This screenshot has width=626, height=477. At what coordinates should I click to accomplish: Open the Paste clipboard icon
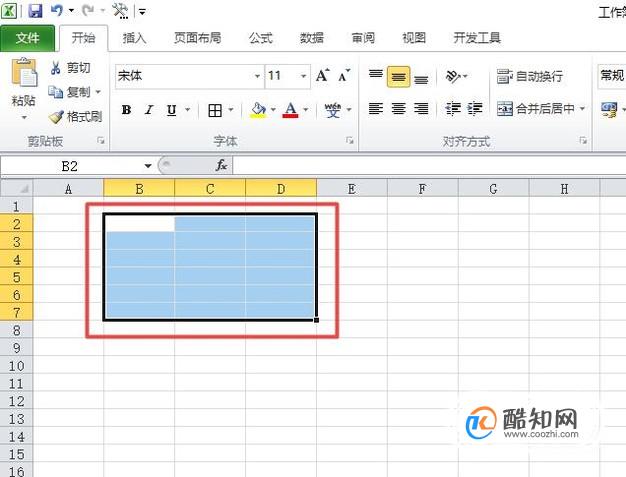[24, 73]
